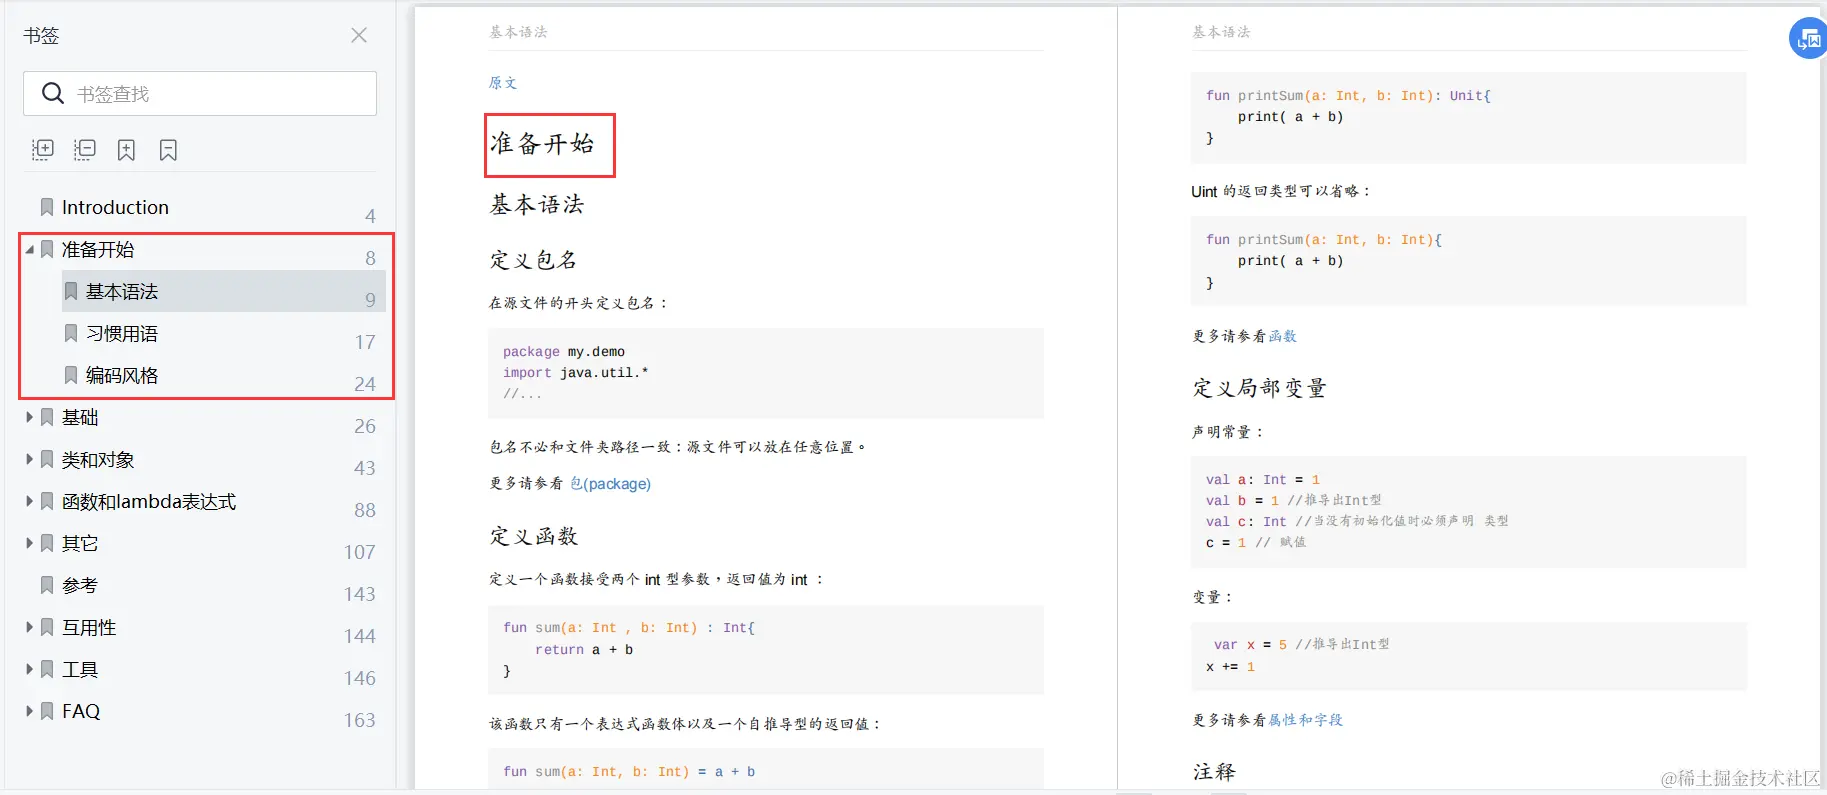This screenshot has height=795, width=1827.
Task: Expand the FAQ bookmark group
Action: (x=30, y=711)
